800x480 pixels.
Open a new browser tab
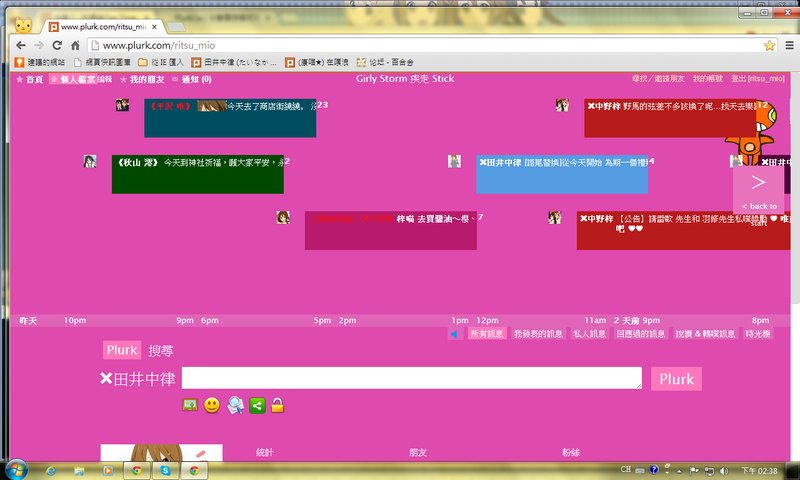[176, 27]
